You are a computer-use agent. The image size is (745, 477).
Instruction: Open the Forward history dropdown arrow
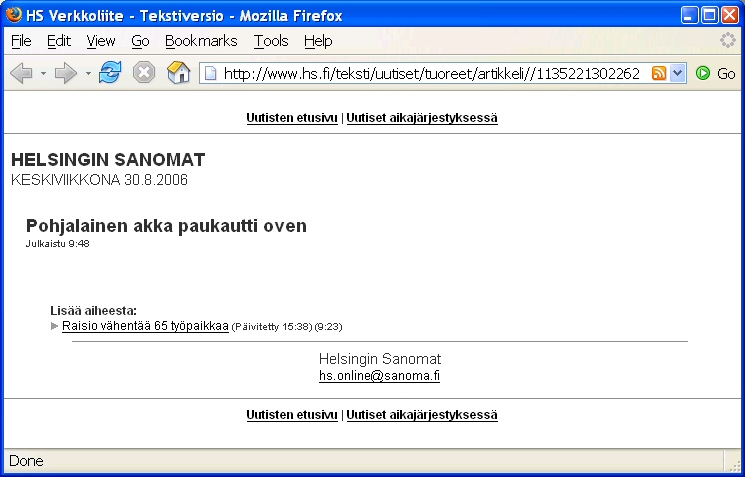[x=88, y=75]
